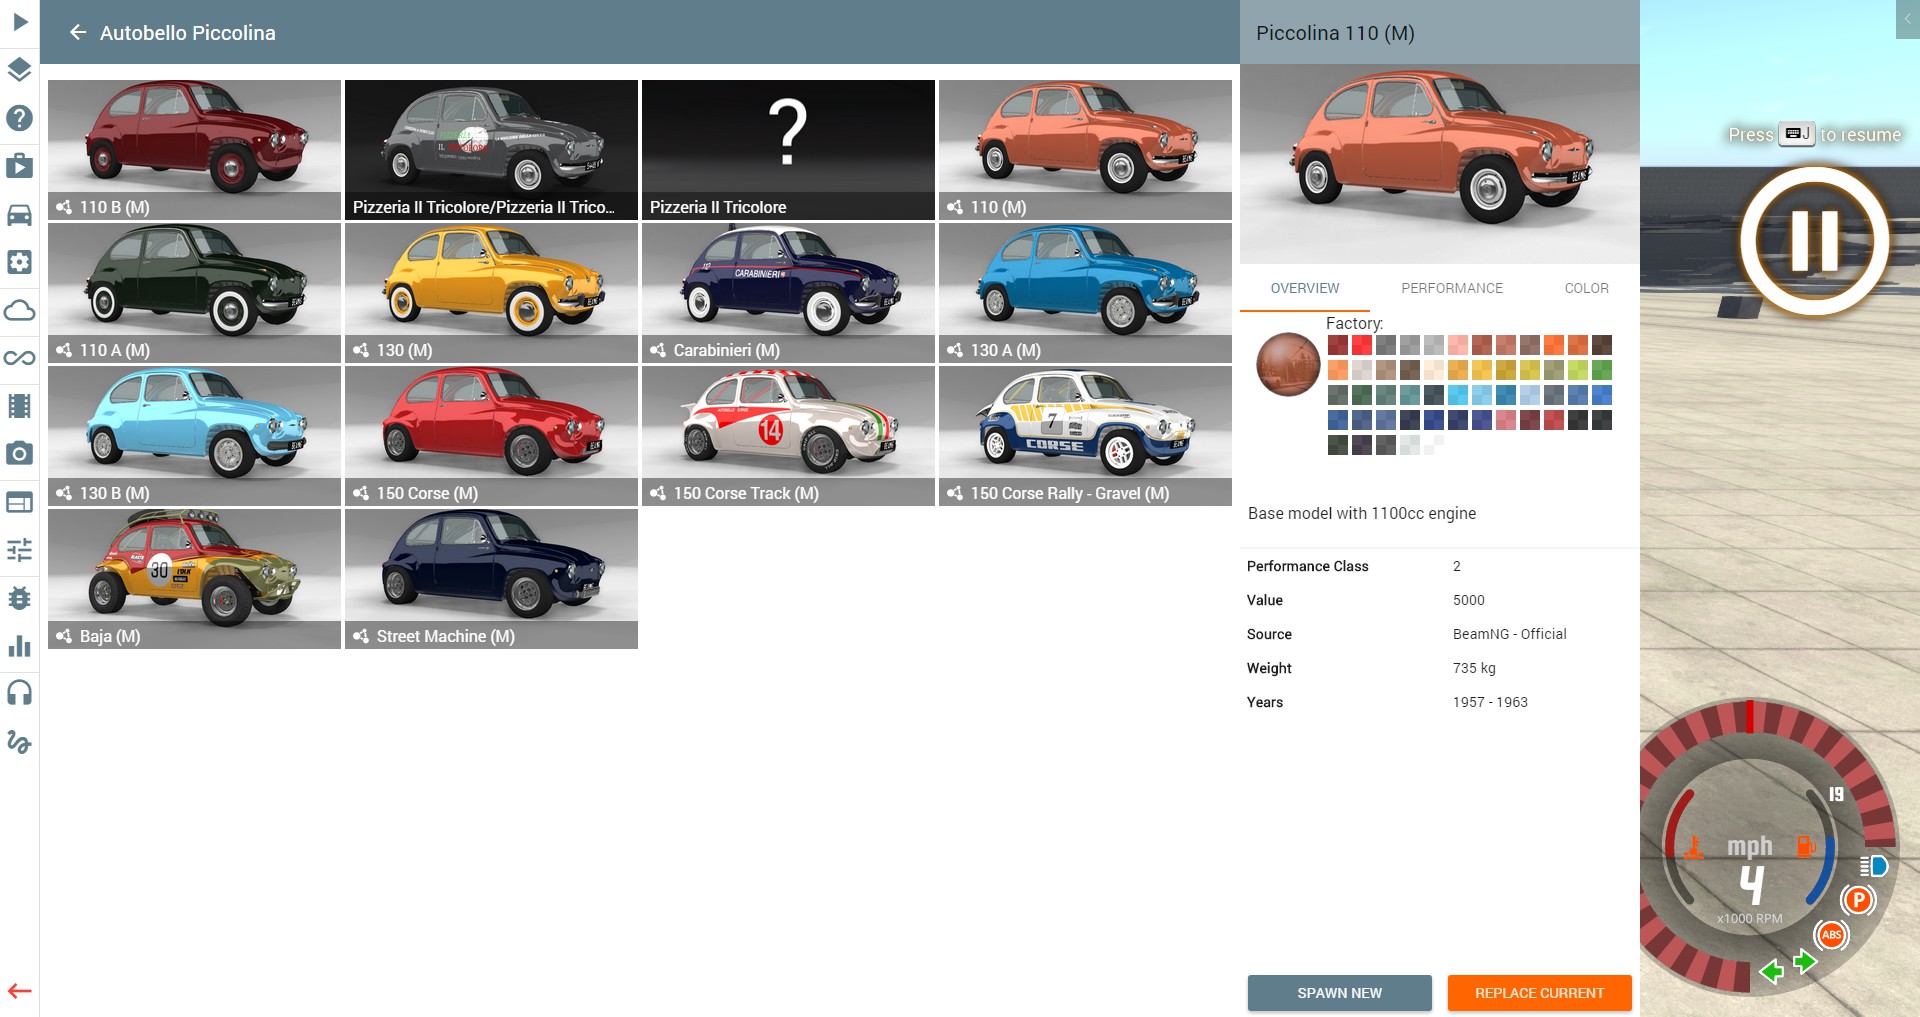Click the right green turn signal arrow
Image resolution: width=1920 pixels, height=1017 pixels.
1805,962
